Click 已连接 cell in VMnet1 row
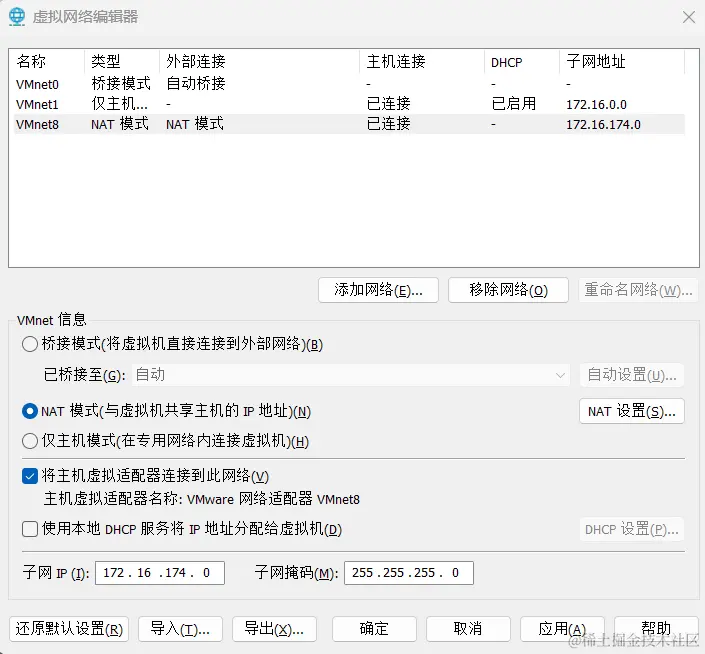This screenshot has height=654, width=705. tap(388, 104)
